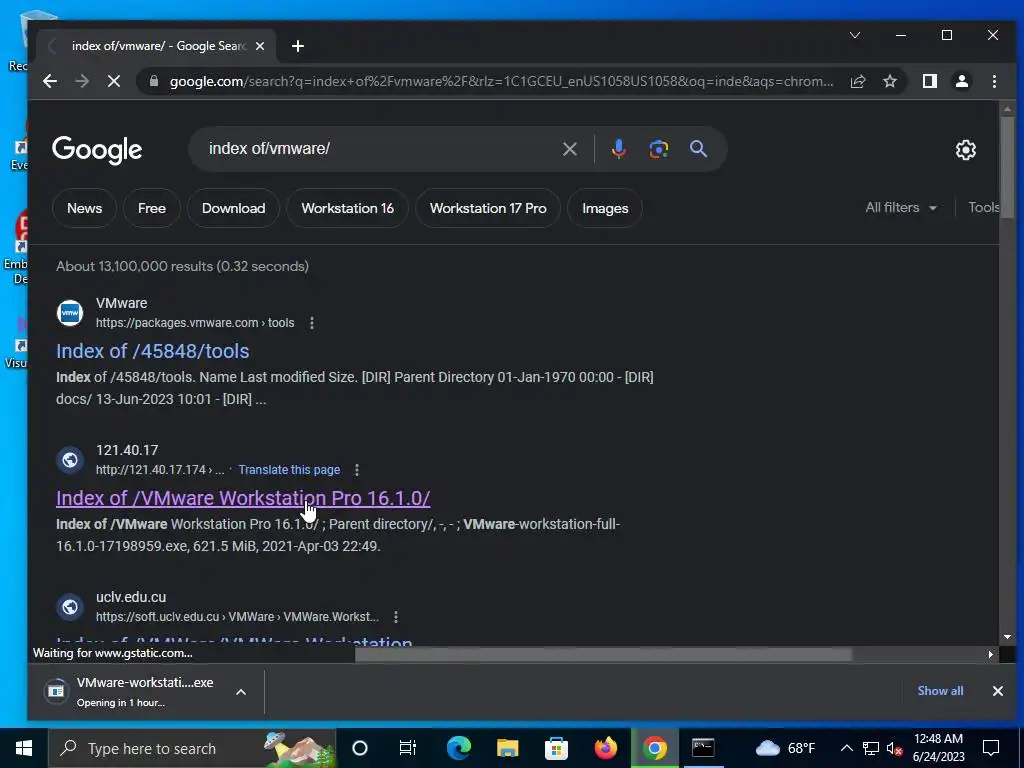Show all downloads
This screenshot has width=1024, height=768.
click(x=940, y=691)
